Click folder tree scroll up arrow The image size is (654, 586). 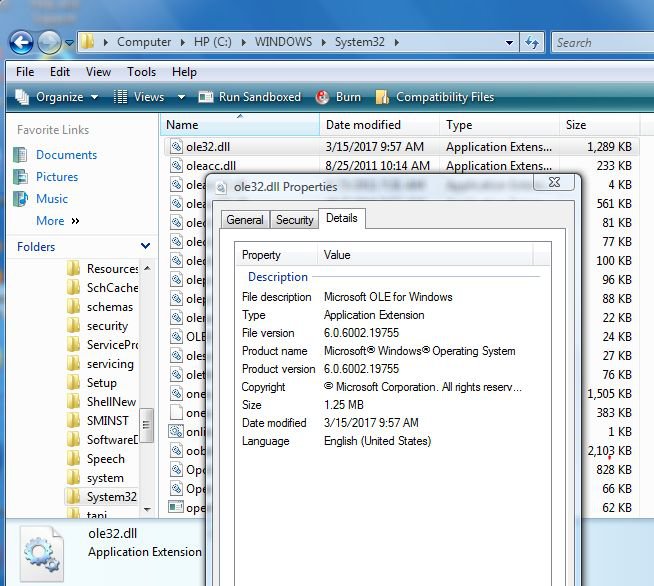click(147, 268)
